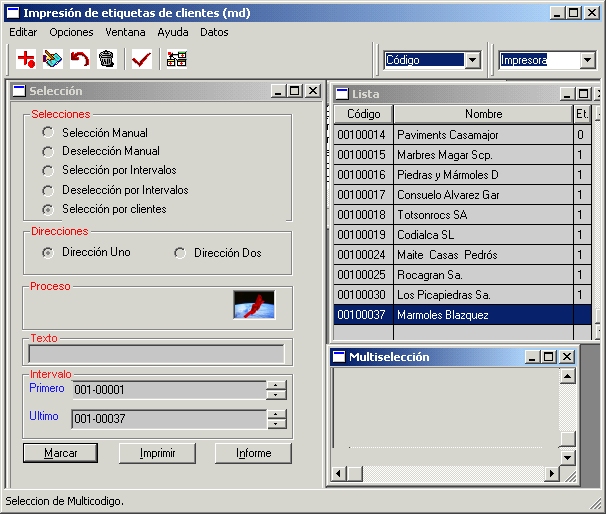The height and width of the screenshot is (514, 606).
Task: Maximize the Selección sub-window
Action: tap(295, 91)
